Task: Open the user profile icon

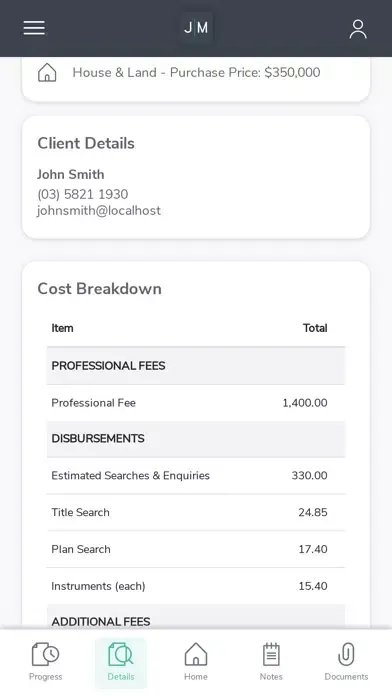Action: (x=358, y=29)
